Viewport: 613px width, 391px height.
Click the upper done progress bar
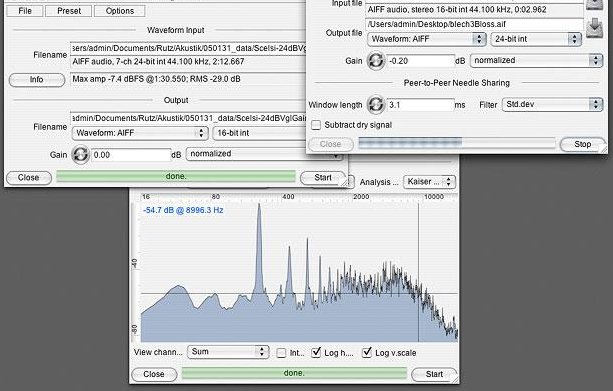pyautogui.click(x=176, y=176)
